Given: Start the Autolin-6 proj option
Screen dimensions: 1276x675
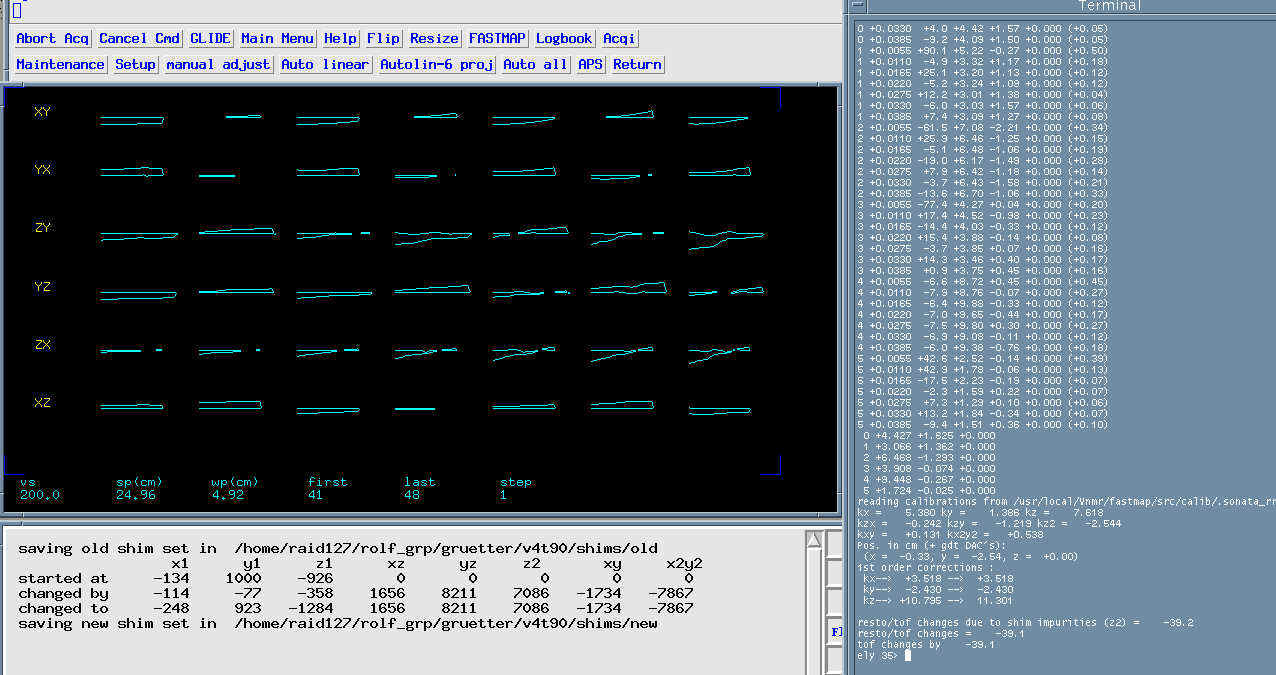Looking at the screenshot, I should [x=436, y=64].
